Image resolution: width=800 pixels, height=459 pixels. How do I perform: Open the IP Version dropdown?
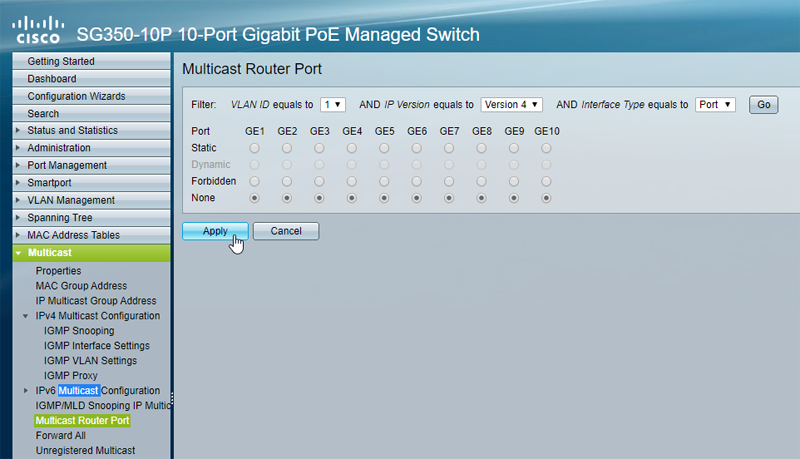coord(511,105)
